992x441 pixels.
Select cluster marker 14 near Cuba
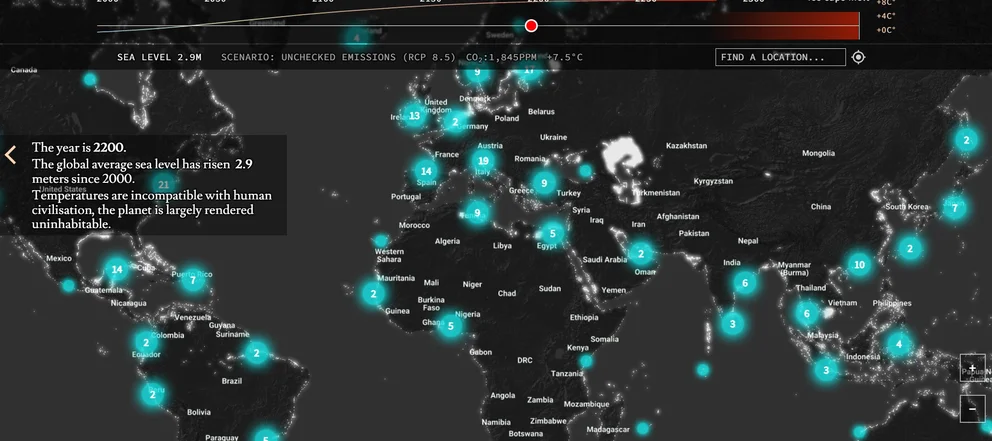117,269
